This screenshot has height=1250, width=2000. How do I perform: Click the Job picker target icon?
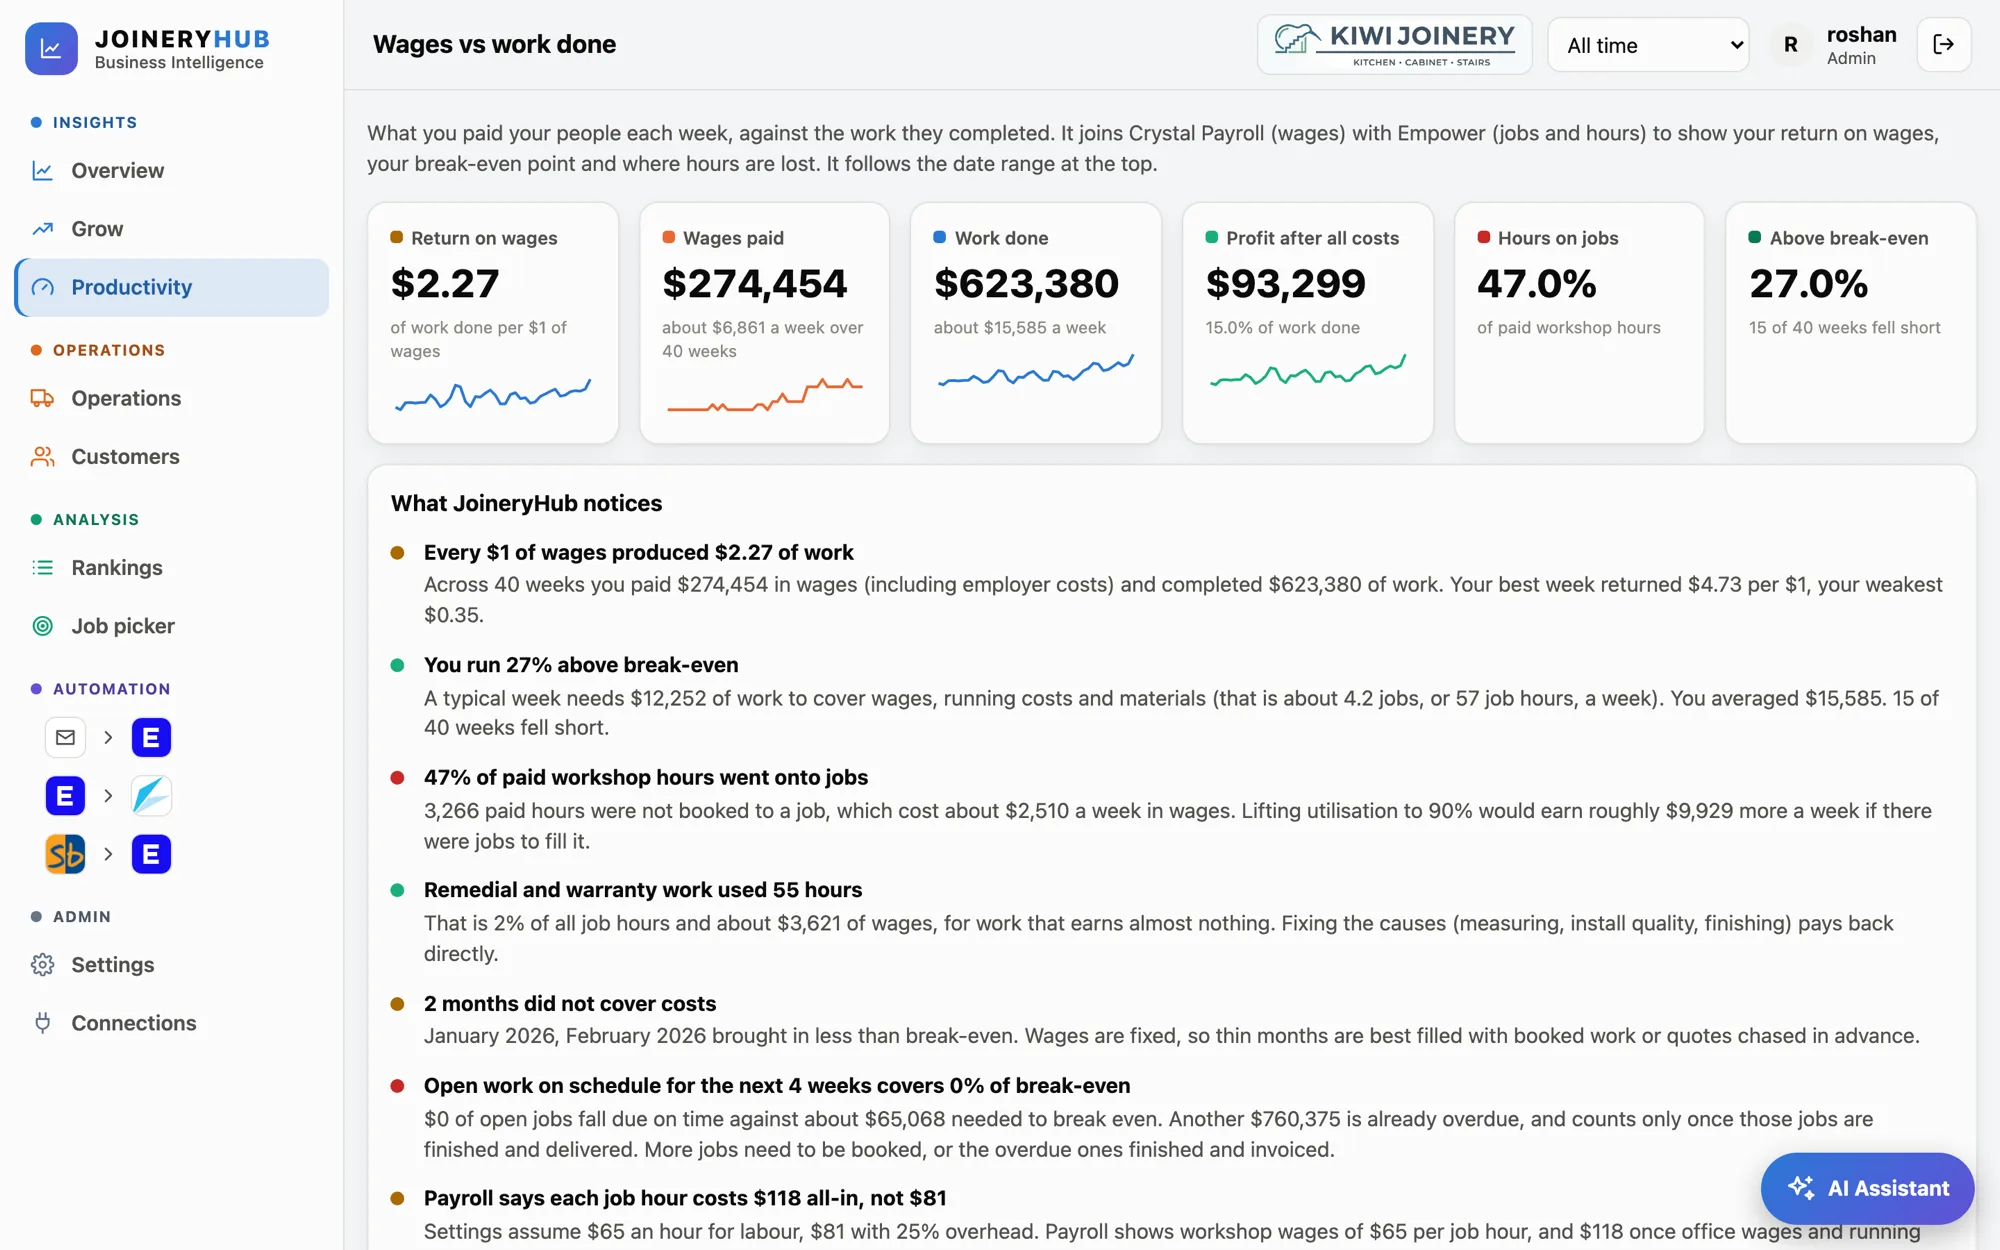tap(42, 626)
